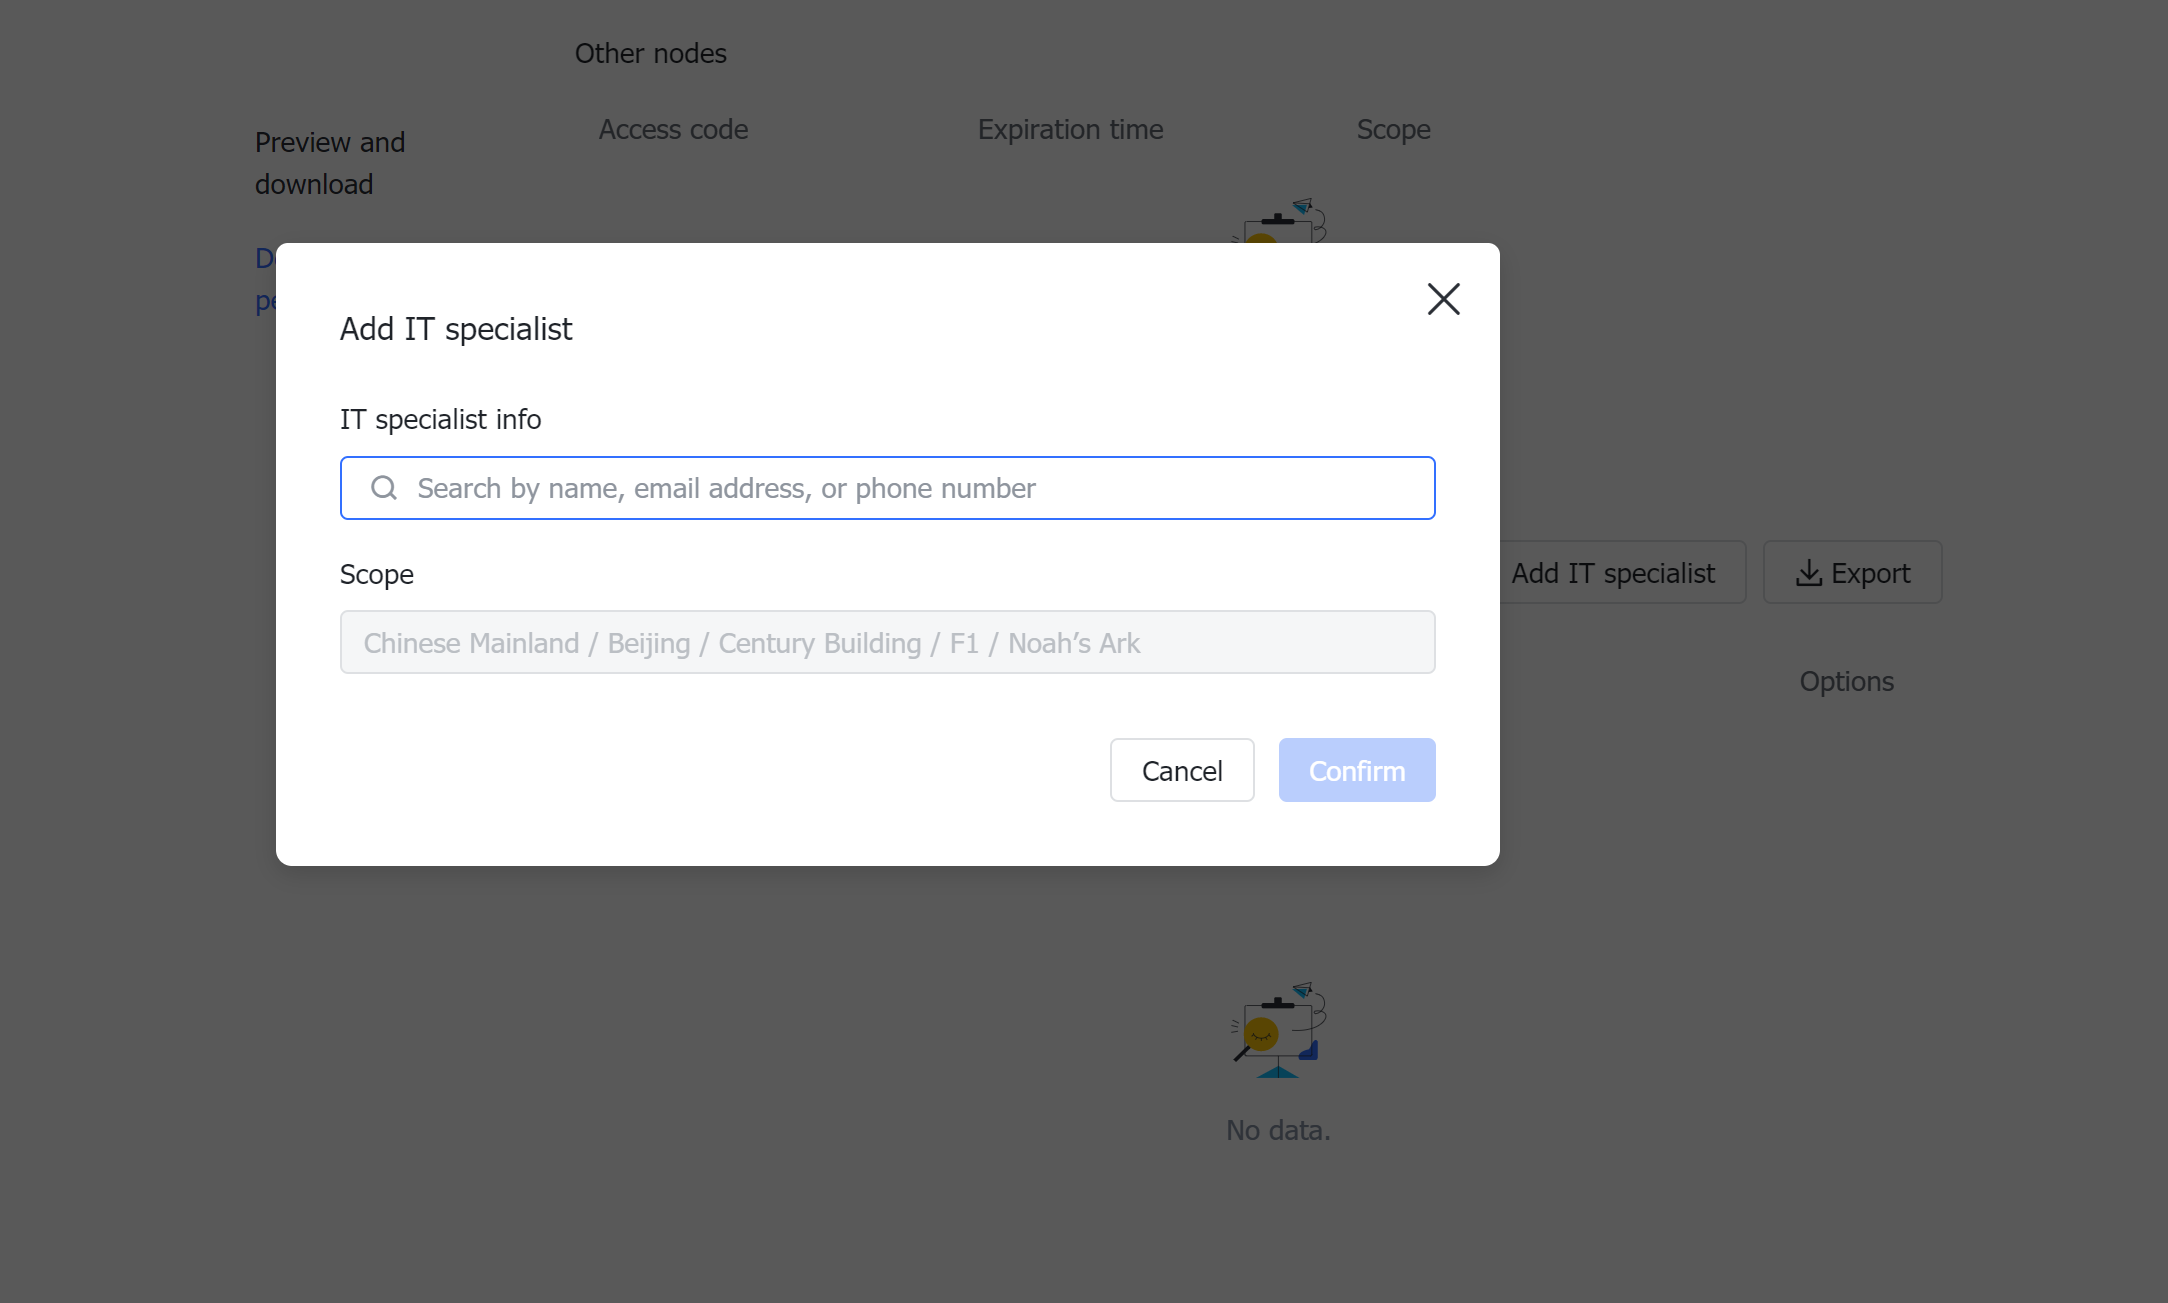Viewport: 2168px width, 1303px height.
Task: Click the illustration above No data text
Action: point(1277,1030)
